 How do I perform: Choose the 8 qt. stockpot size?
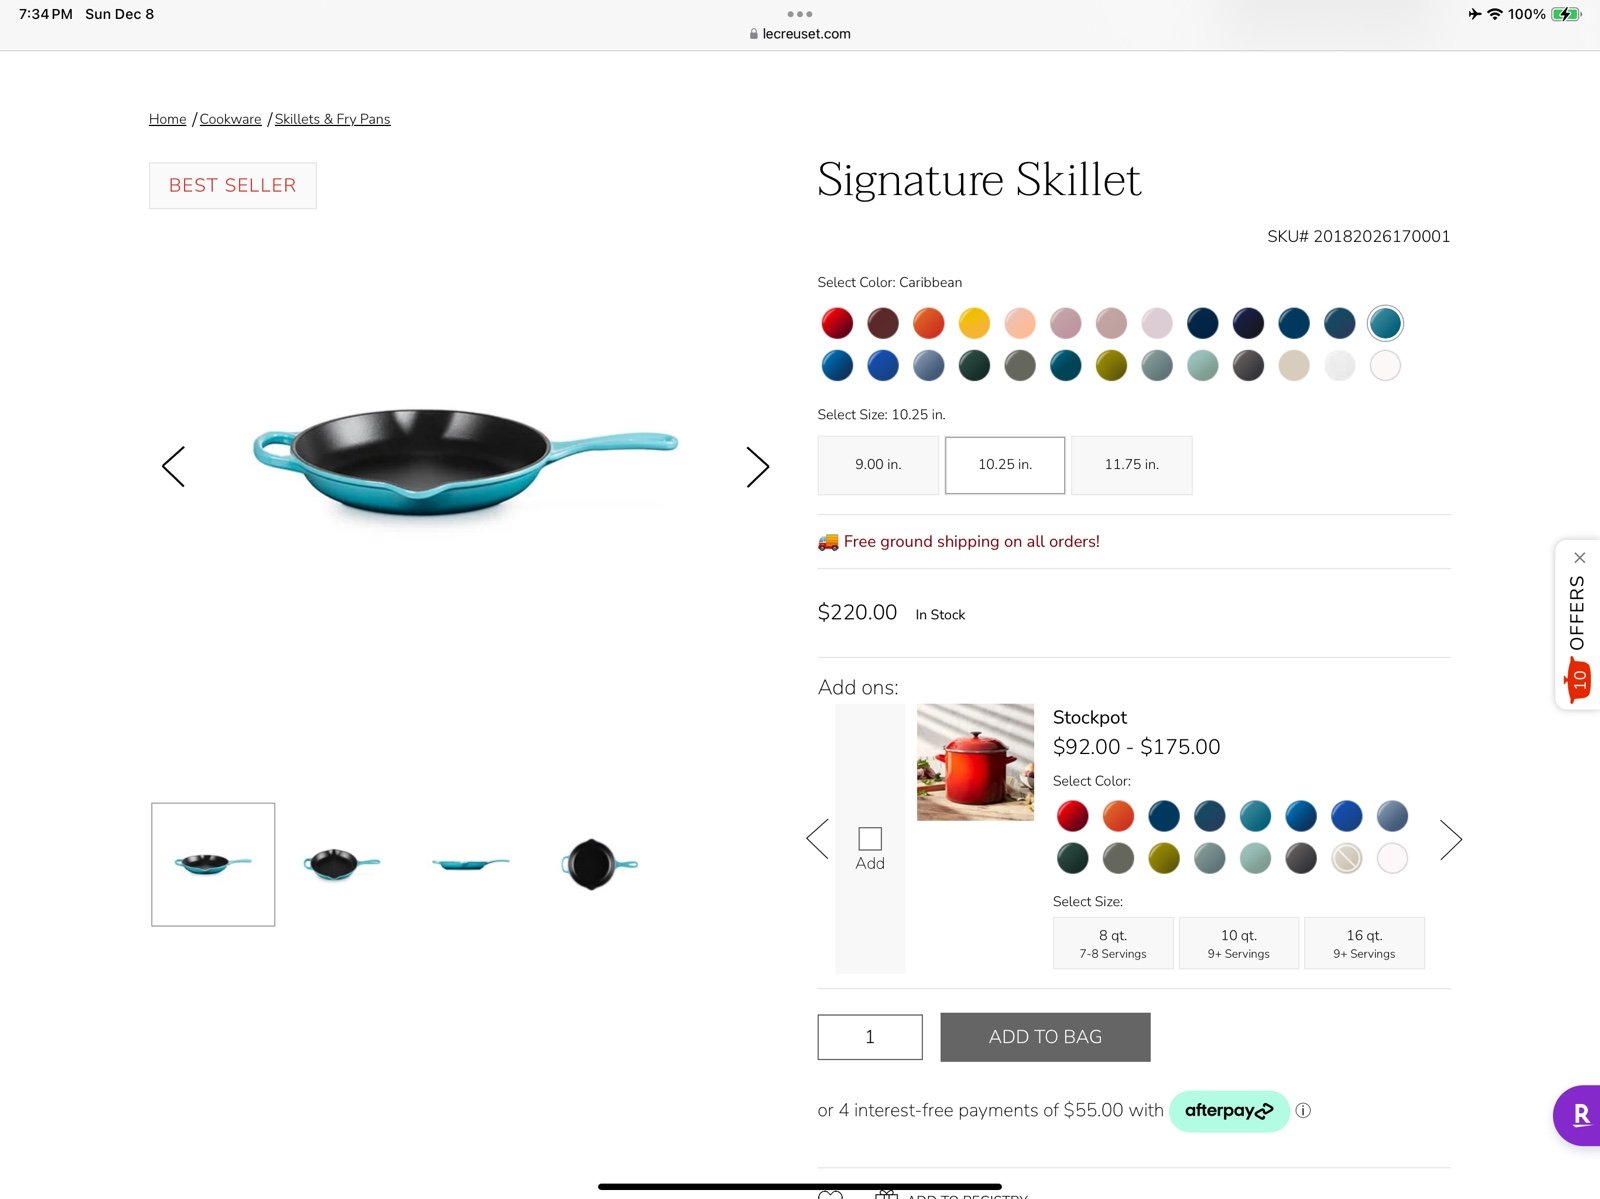[1113, 943]
